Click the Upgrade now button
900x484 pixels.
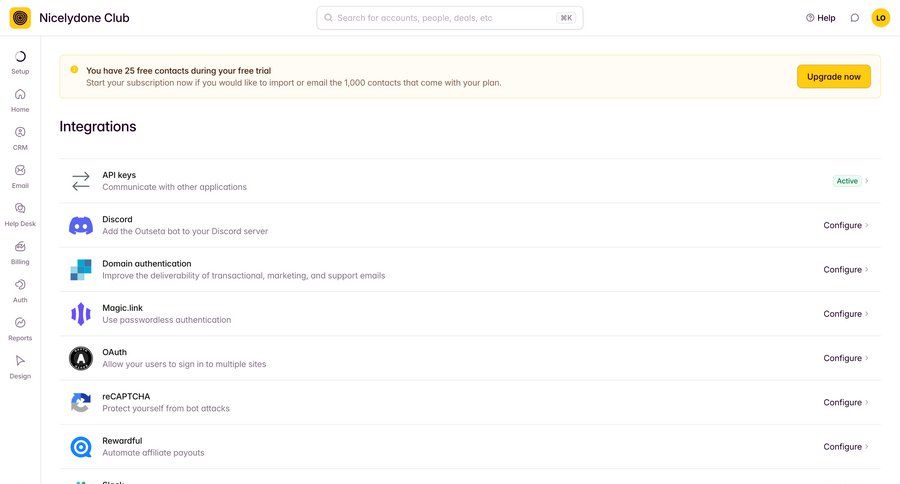pyautogui.click(x=833, y=76)
